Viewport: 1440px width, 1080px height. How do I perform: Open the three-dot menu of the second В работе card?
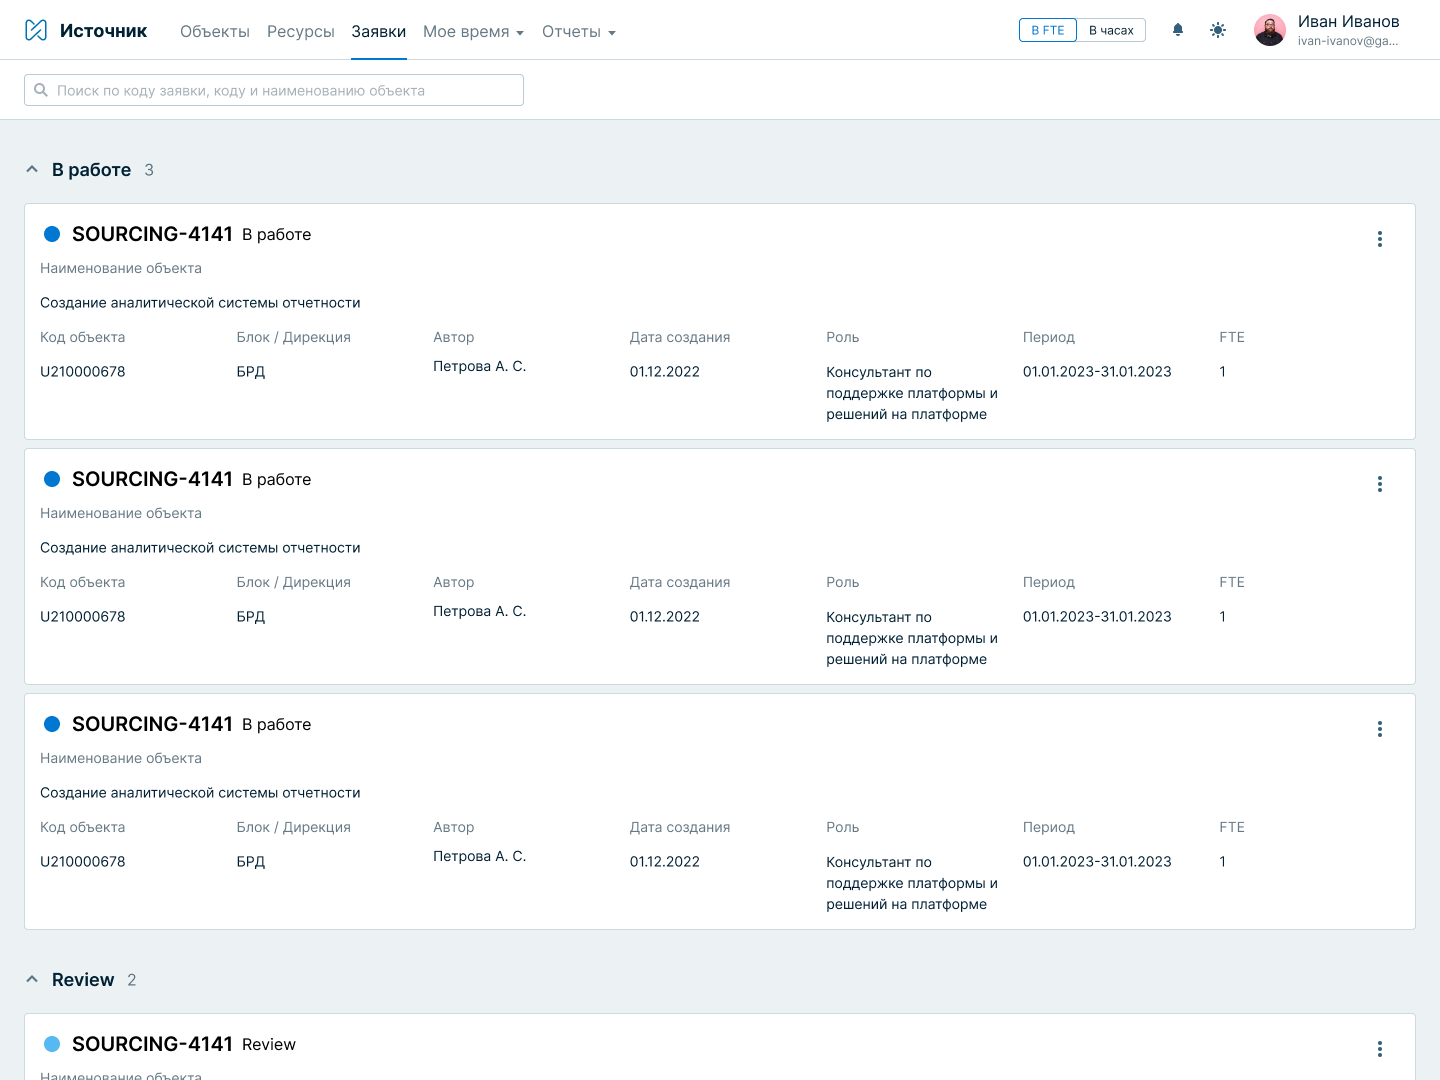pos(1380,484)
